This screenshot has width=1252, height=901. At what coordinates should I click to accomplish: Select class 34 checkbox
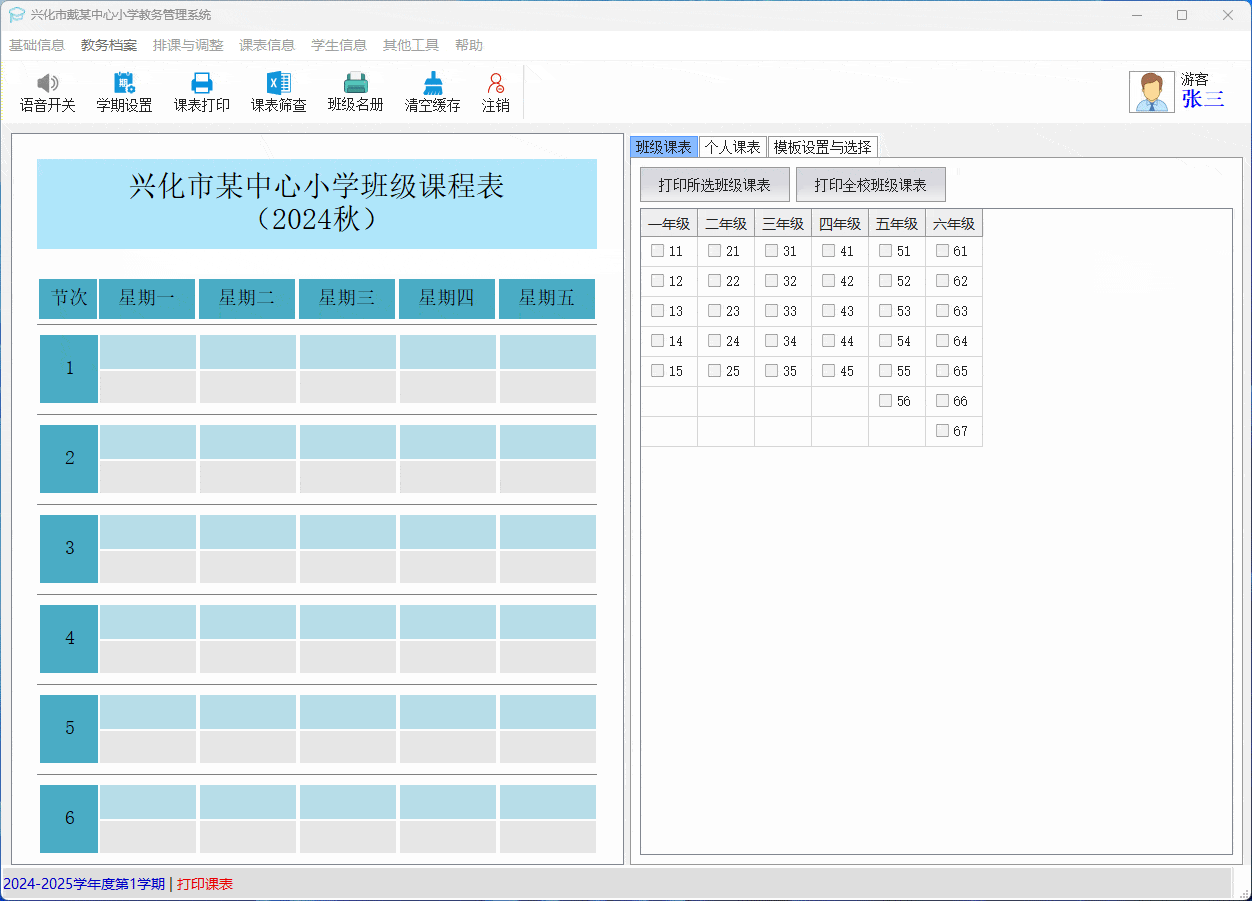pos(771,341)
